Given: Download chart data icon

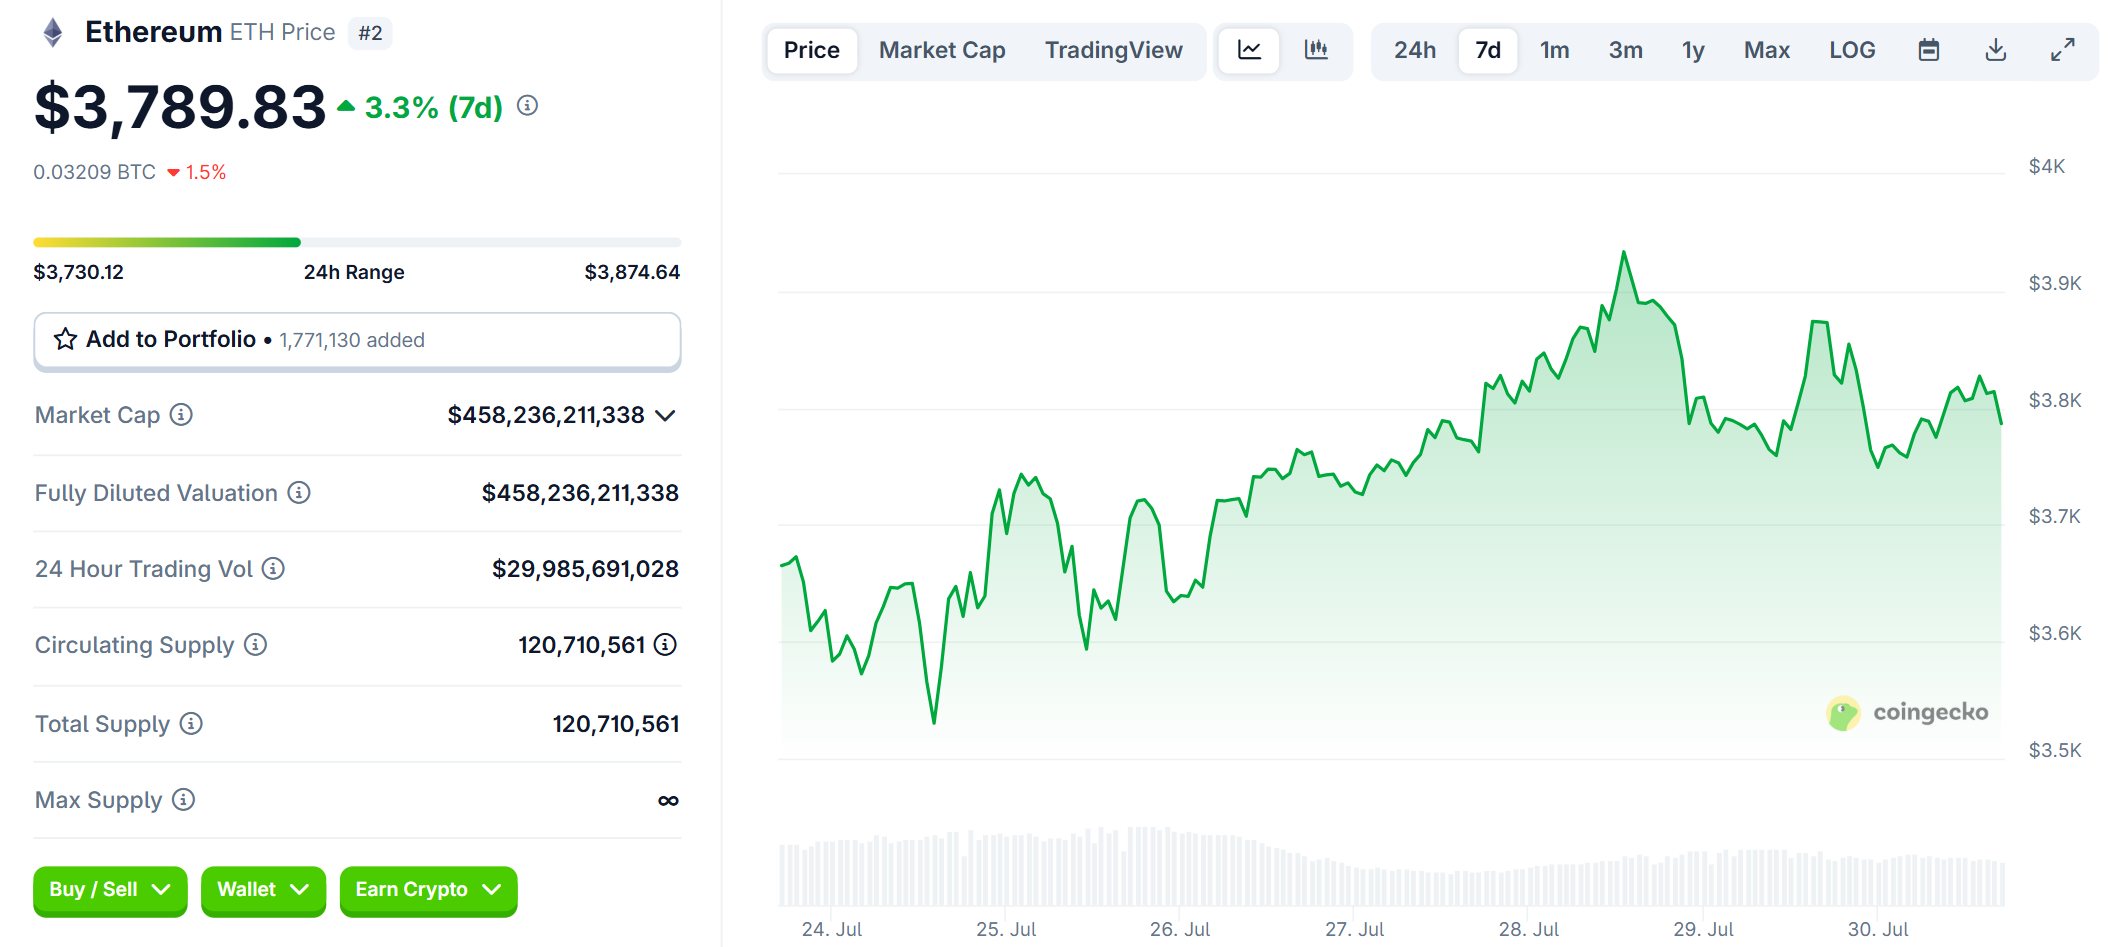Looking at the screenshot, I should point(1996,50).
